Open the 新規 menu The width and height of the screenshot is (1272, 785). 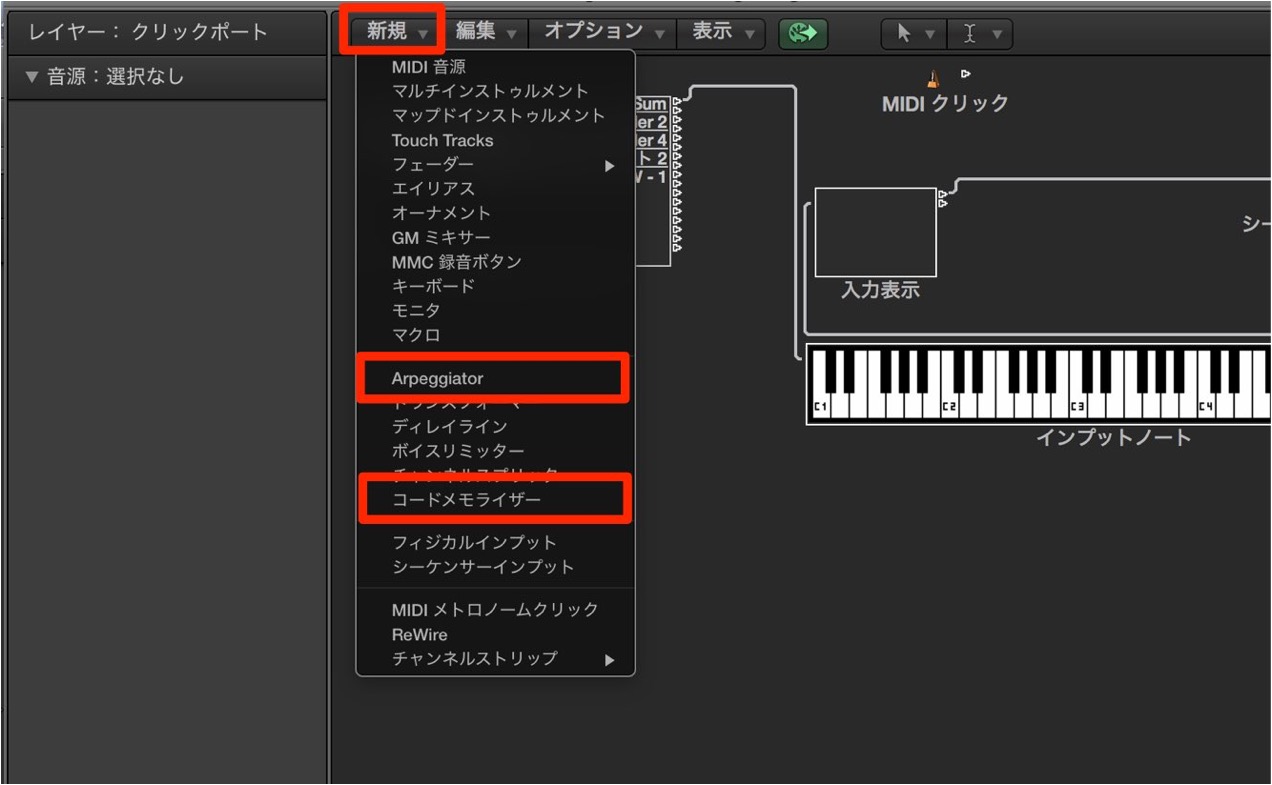396,32
